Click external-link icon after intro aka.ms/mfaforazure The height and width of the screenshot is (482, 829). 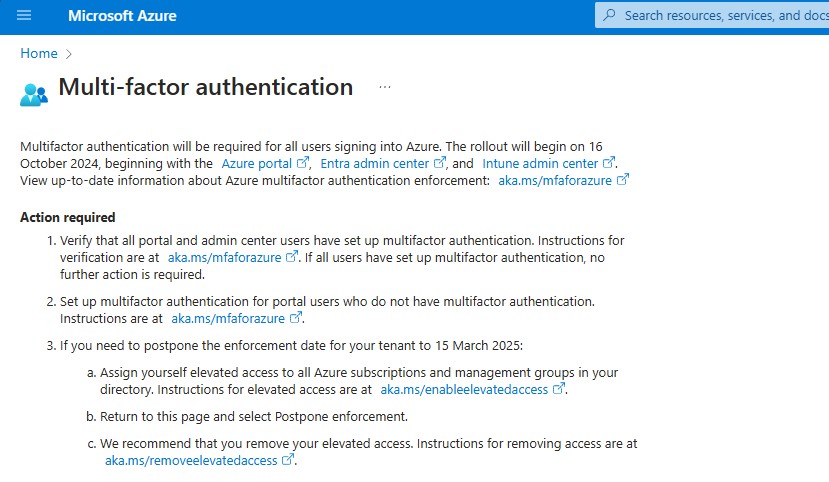pyautogui.click(x=623, y=179)
